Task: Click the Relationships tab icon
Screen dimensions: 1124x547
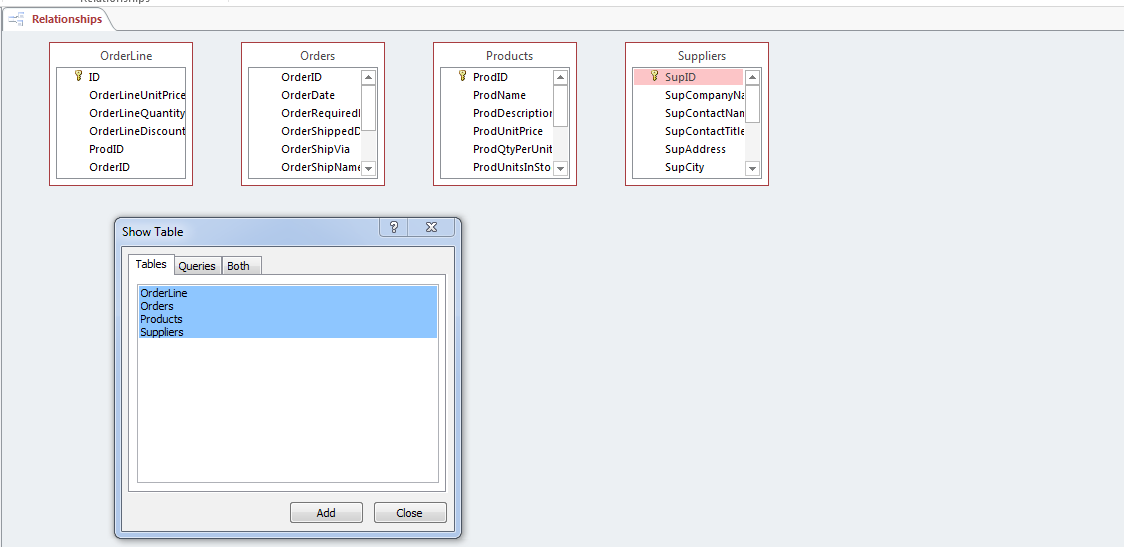Action: (x=16, y=19)
